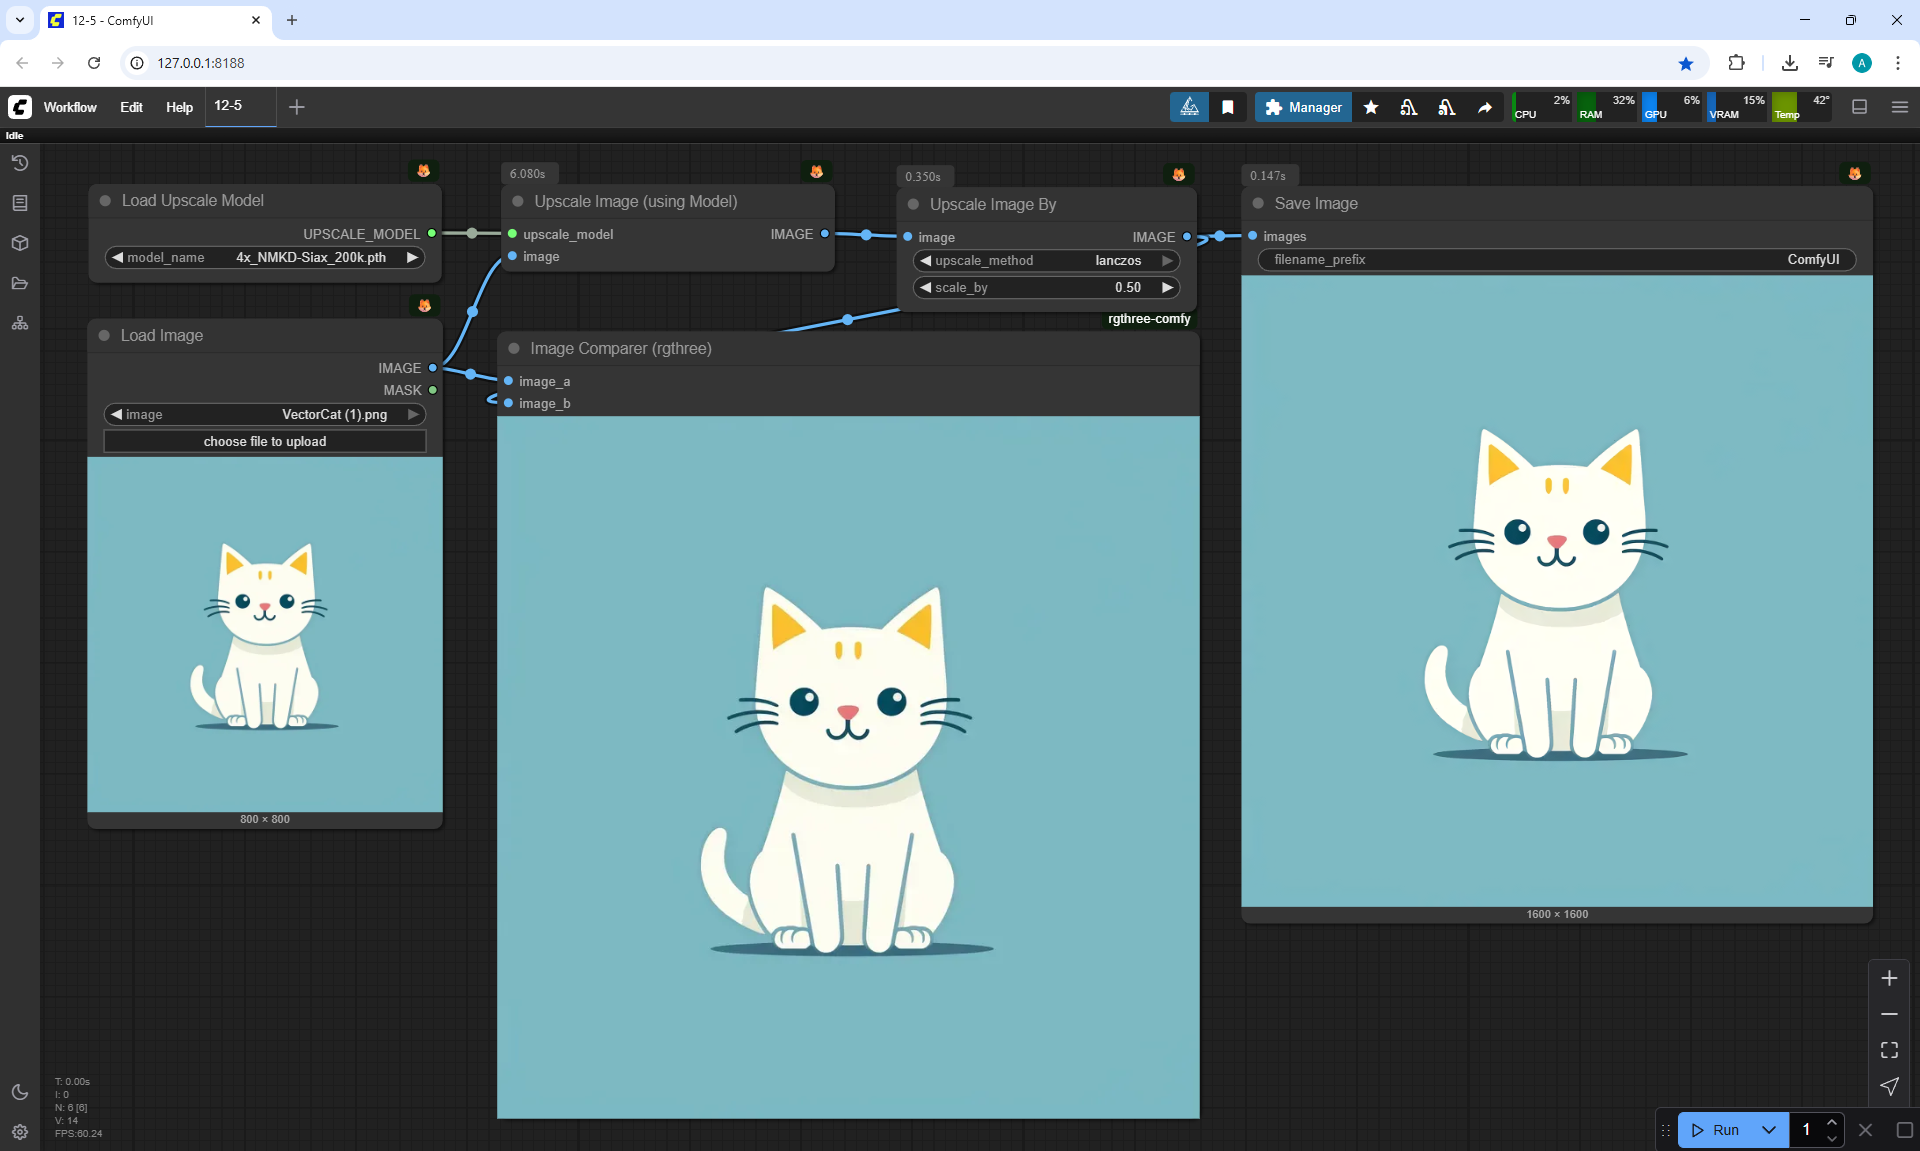Toggle collapse dot on Load Image node
1920x1151 pixels.
[104, 336]
